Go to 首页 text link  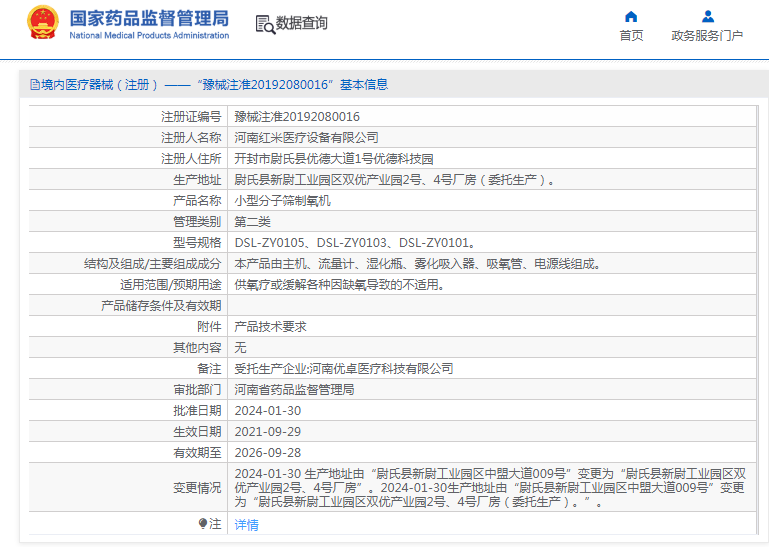point(631,35)
